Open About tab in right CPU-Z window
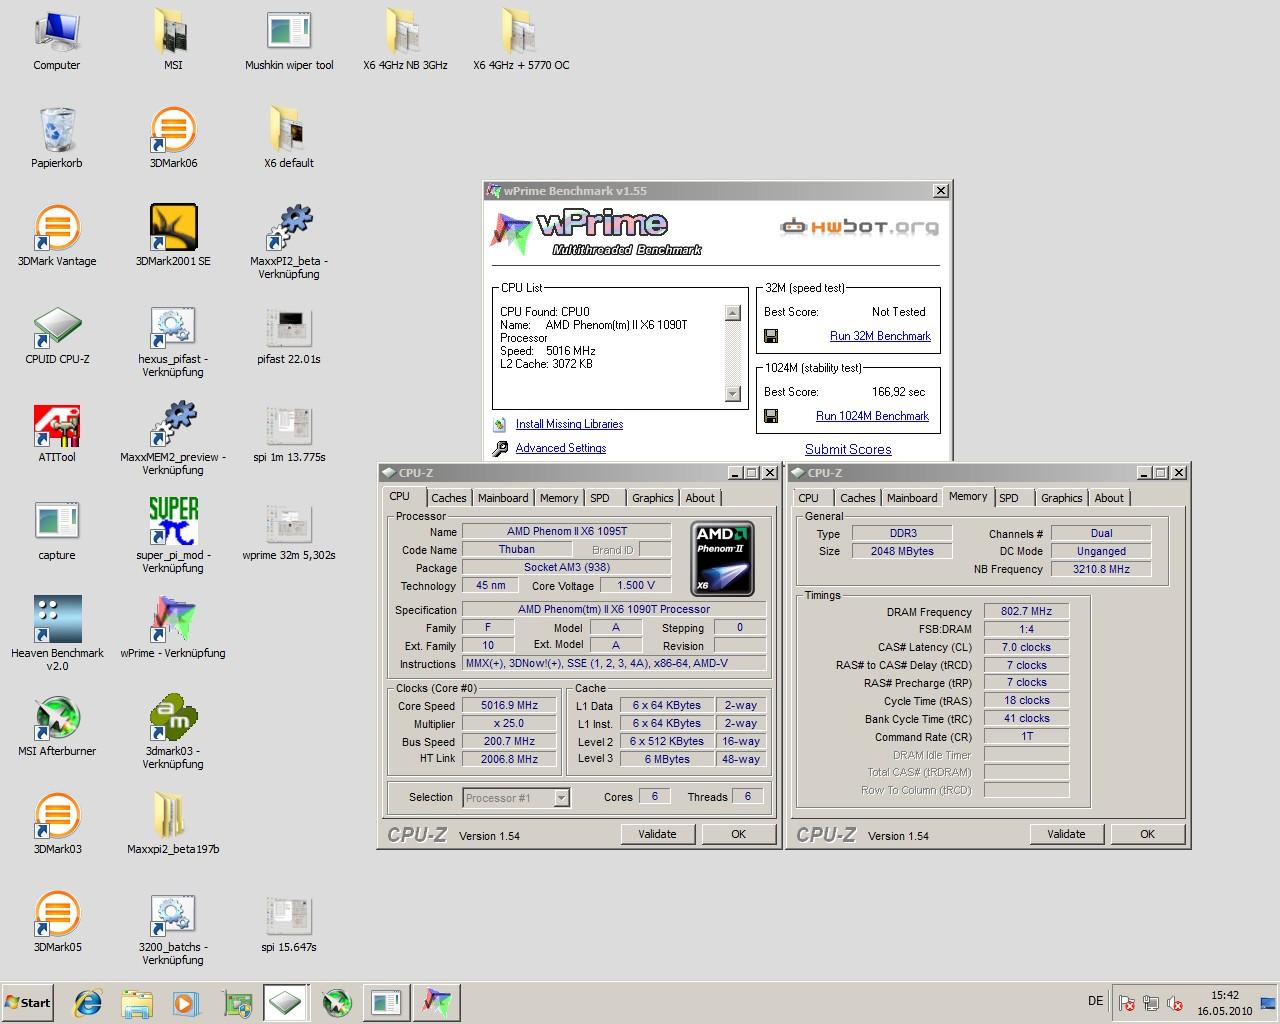 click(1109, 498)
